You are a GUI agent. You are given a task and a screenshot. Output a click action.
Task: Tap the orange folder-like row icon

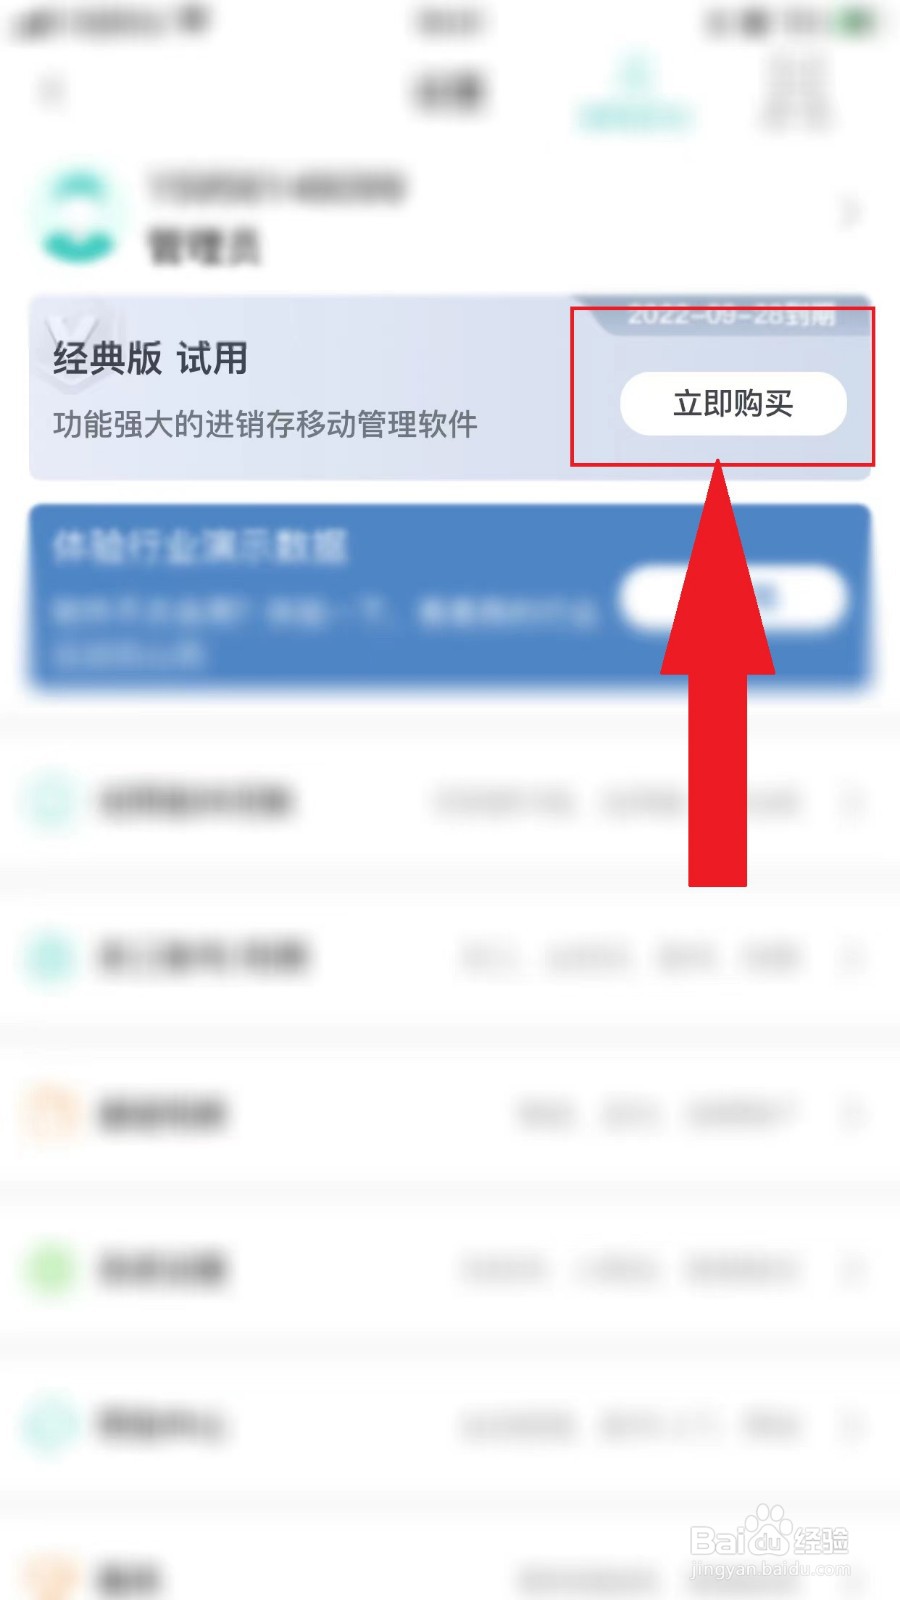[x=50, y=1113]
